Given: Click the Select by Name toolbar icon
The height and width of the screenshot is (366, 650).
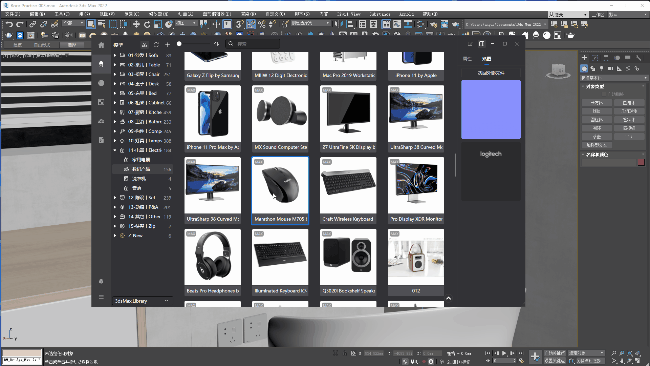Looking at the screenshot, I should [x=102, y=24].
